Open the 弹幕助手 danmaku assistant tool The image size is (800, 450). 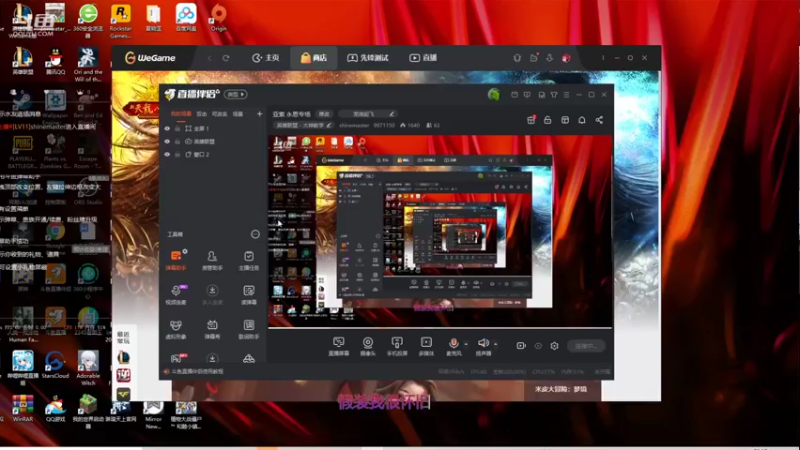pyautogui.click(x=176, y=260)
